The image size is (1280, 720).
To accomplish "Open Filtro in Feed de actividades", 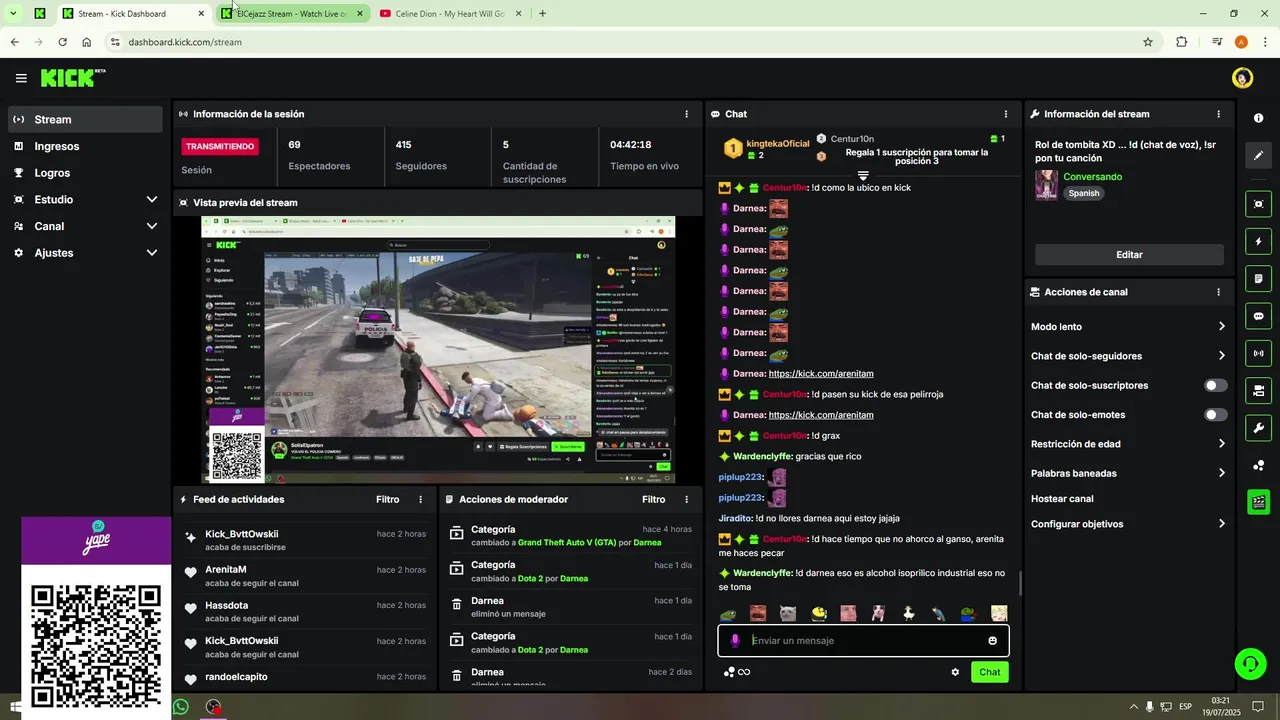I will click(387, 499).
